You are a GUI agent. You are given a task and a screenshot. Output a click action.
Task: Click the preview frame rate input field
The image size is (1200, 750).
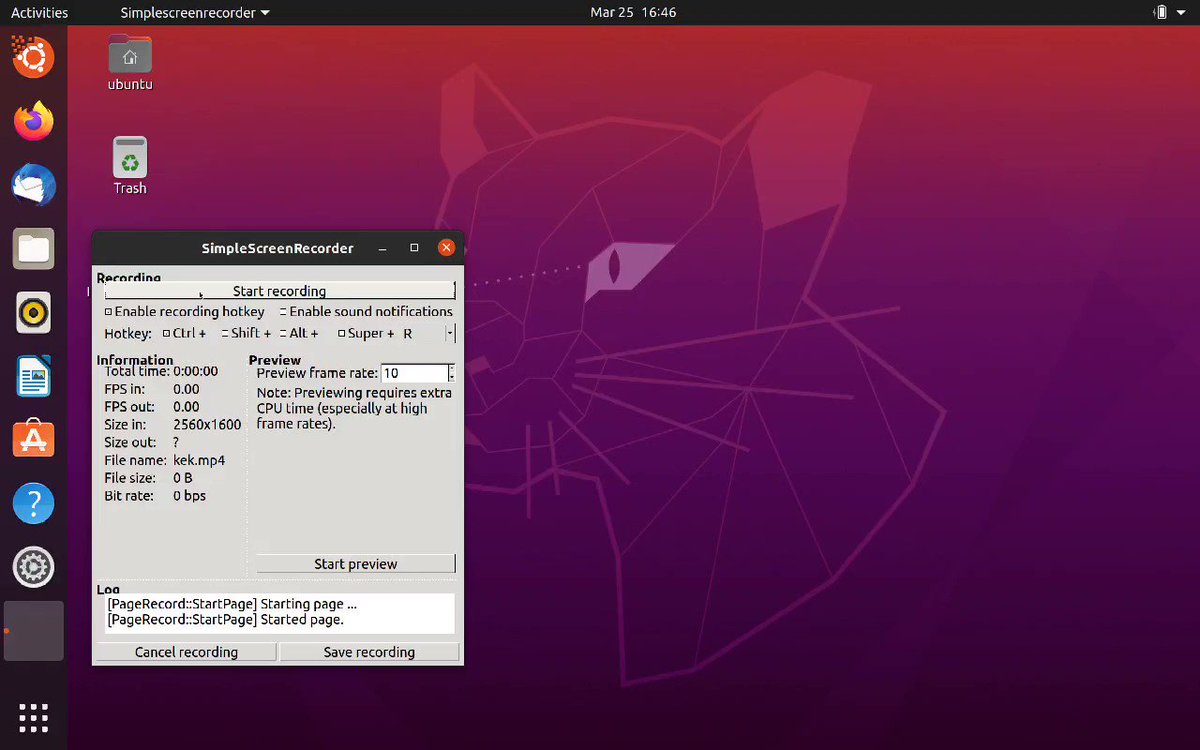coord(414,373)
